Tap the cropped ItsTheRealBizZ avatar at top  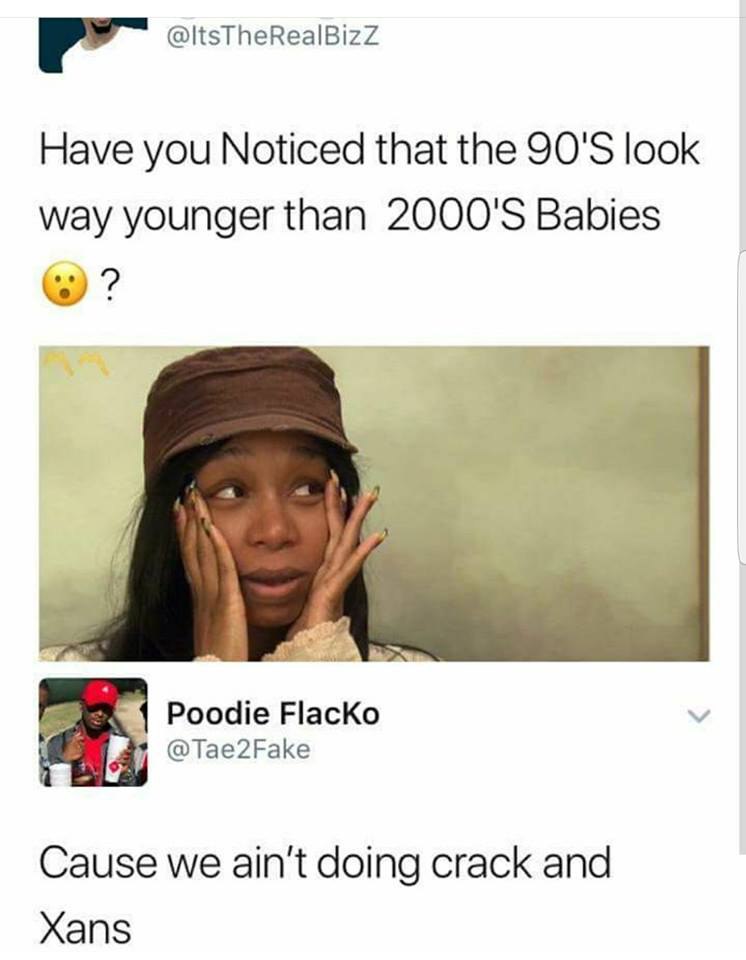coord(93,45)
